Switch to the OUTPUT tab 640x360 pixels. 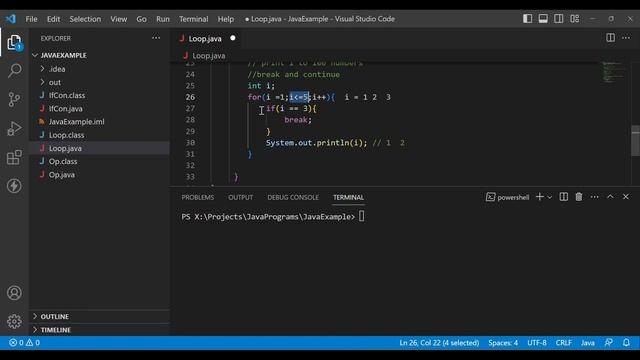pyautogui.click(x=240, y=197)
